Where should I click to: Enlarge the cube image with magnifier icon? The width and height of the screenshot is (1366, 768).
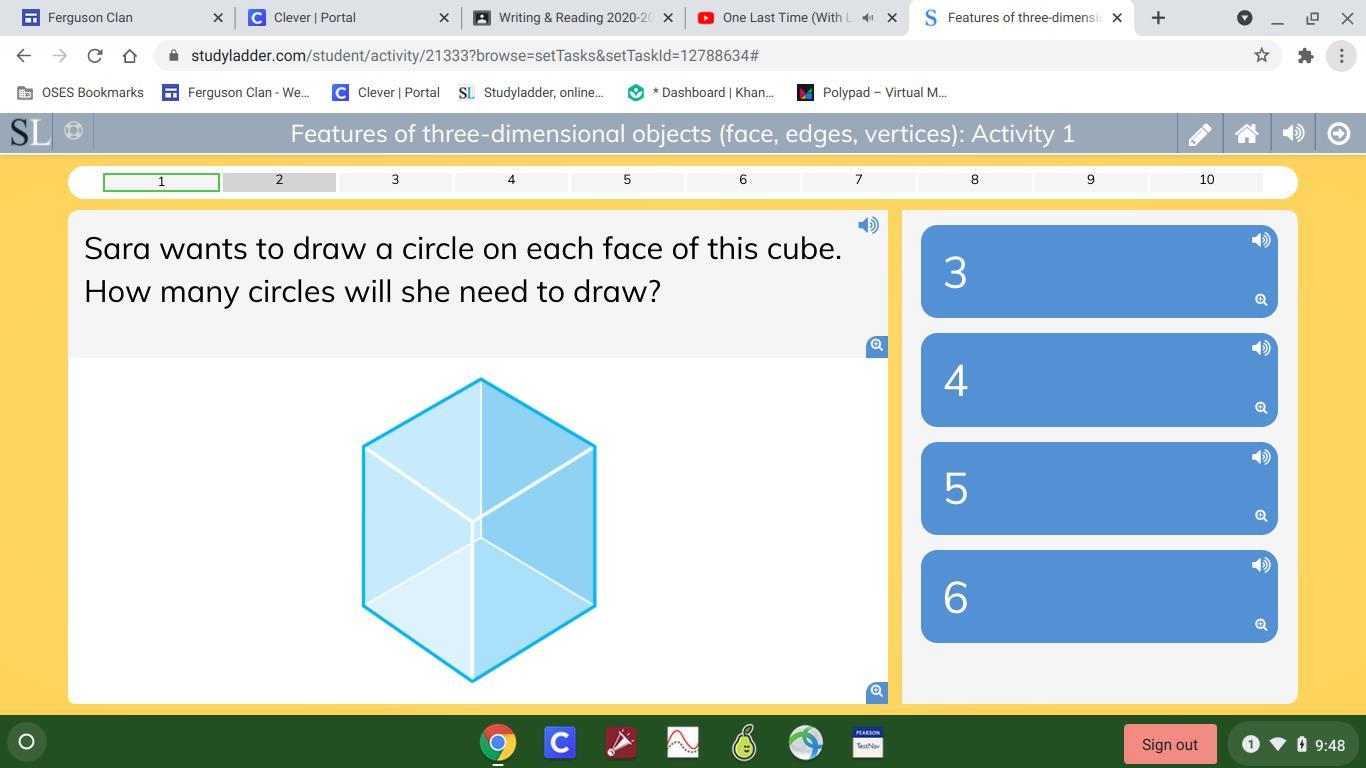coord(877,691)
